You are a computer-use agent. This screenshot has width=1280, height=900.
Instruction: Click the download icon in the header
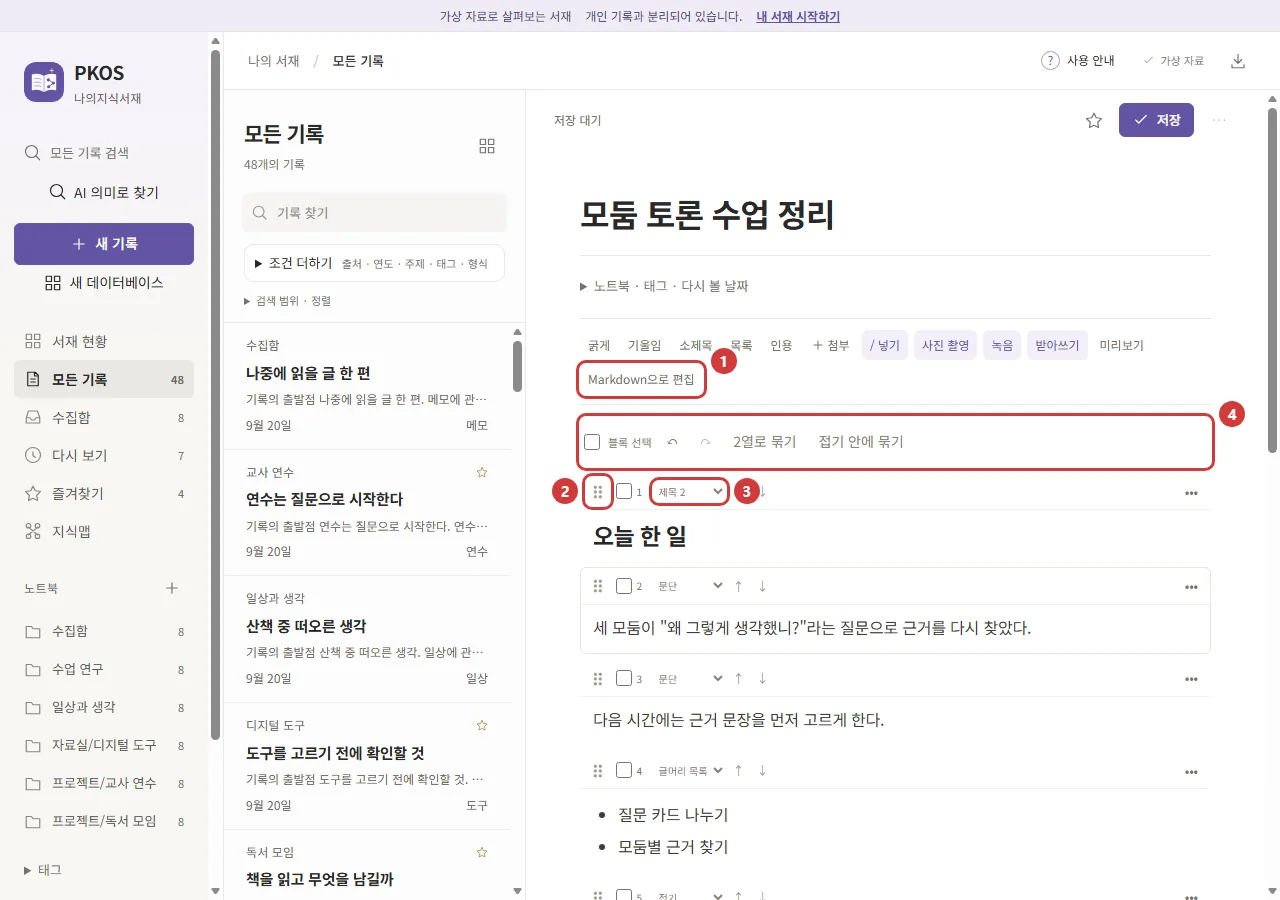[1238, 60]
